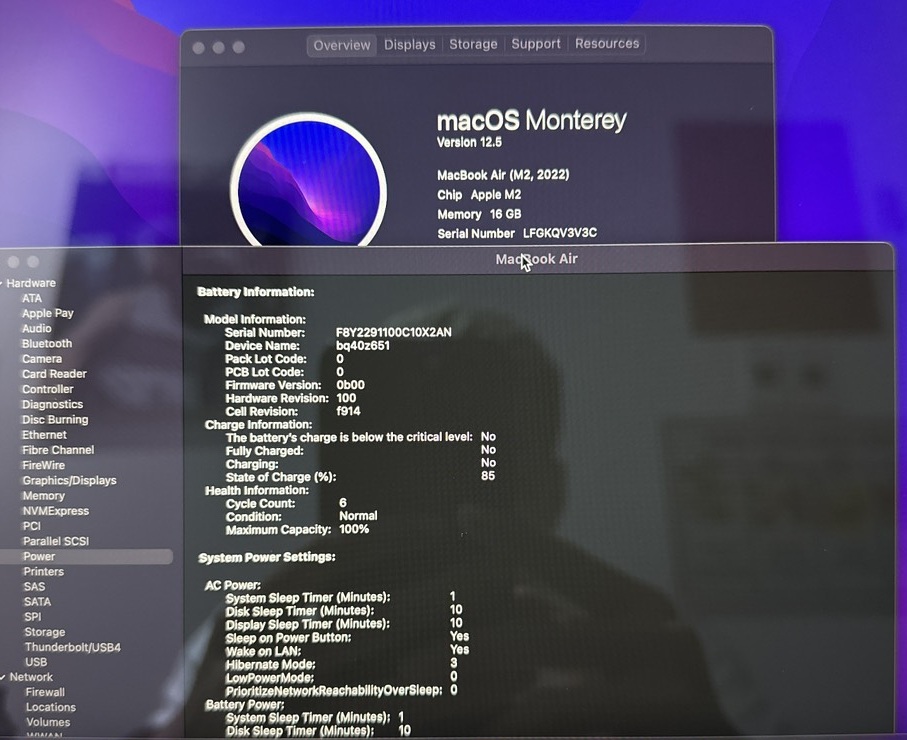Select Card Reader in the sidebar

coord(54,374)
